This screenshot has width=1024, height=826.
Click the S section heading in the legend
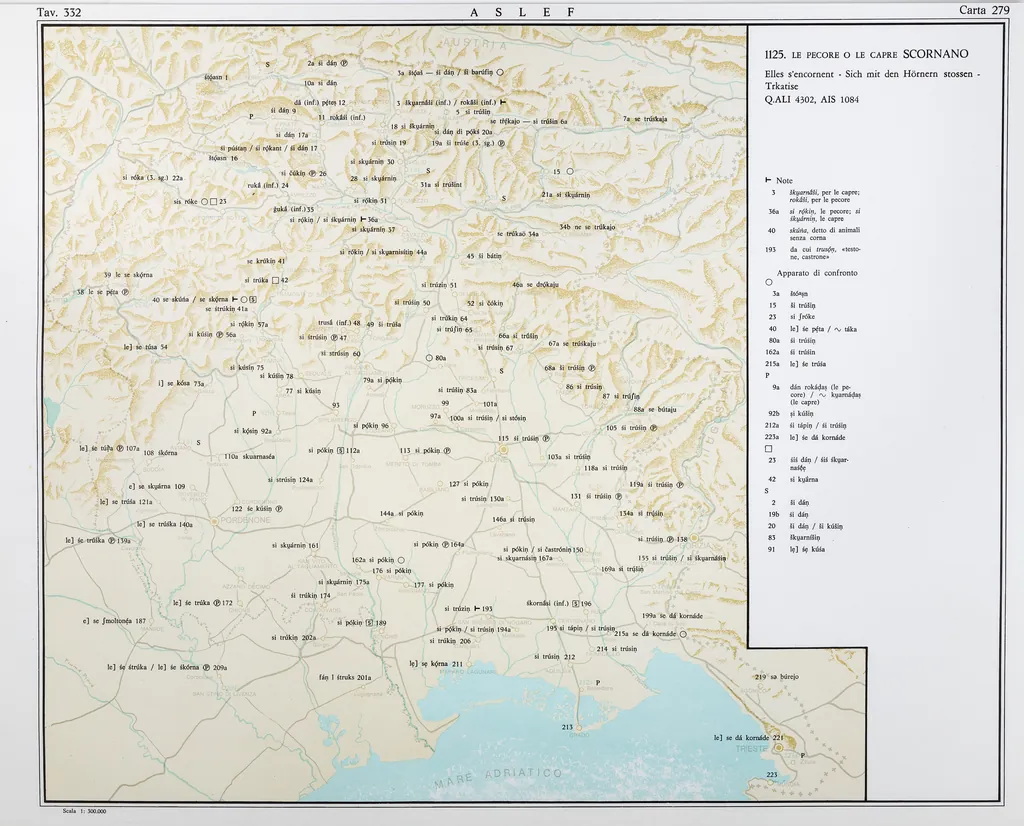pos(767,490)
